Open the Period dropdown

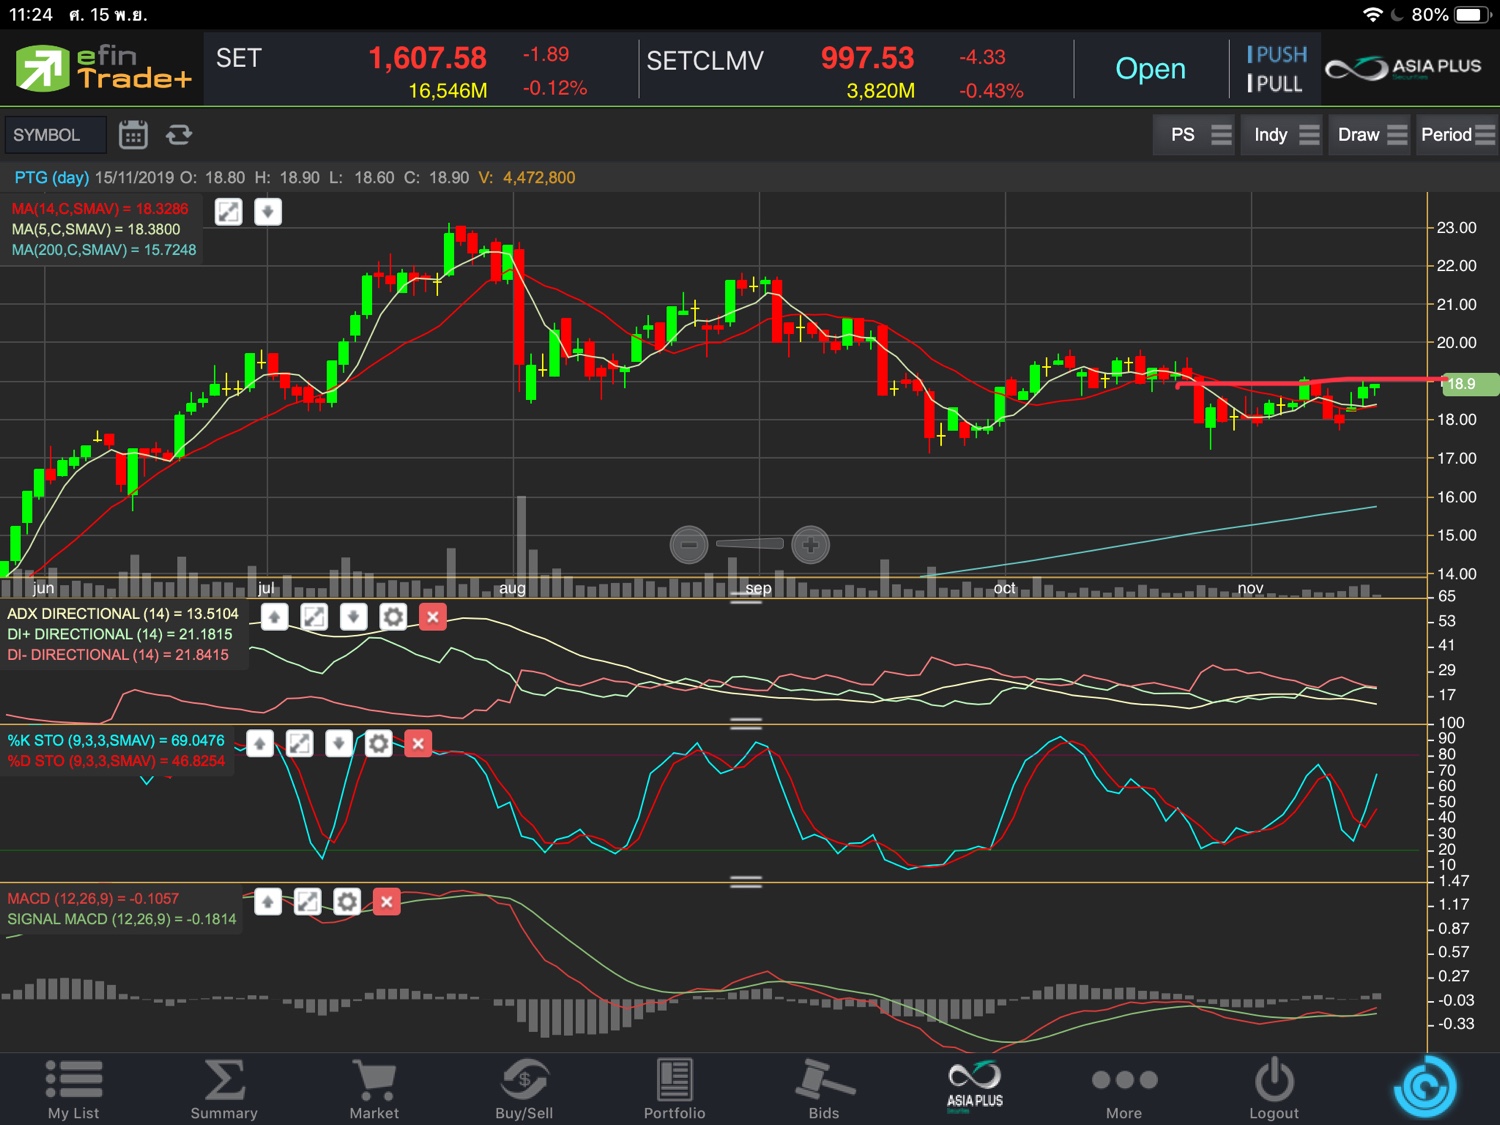[x=1457, y=135]
